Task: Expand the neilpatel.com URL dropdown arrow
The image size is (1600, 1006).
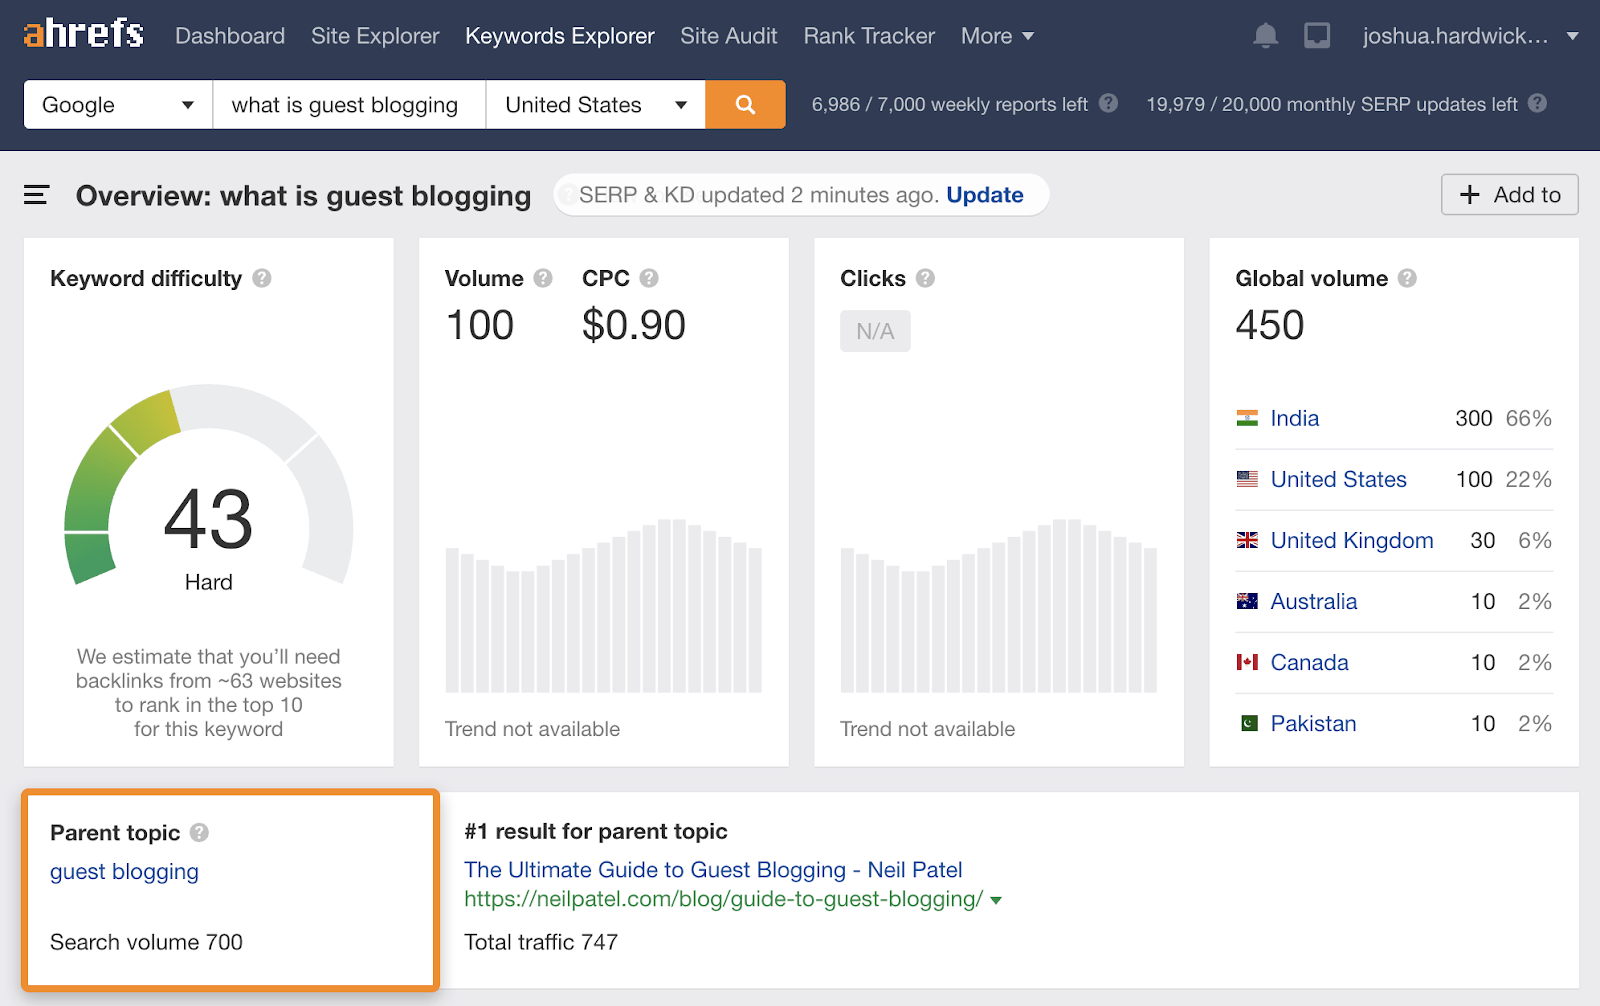Action: click(996, 900)
